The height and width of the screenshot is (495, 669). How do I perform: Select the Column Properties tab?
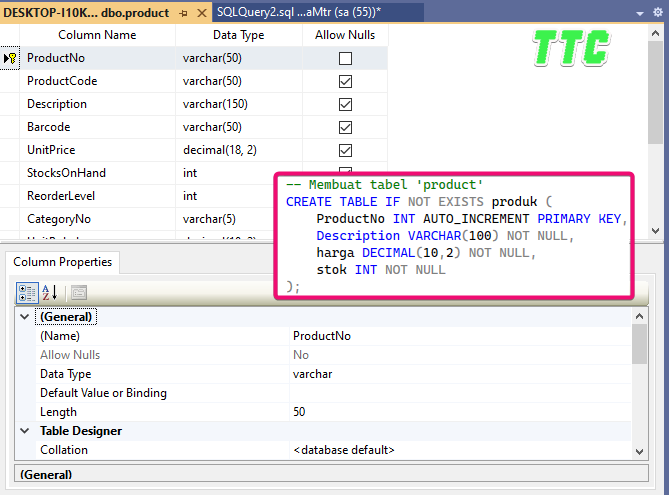pos(61,263)
